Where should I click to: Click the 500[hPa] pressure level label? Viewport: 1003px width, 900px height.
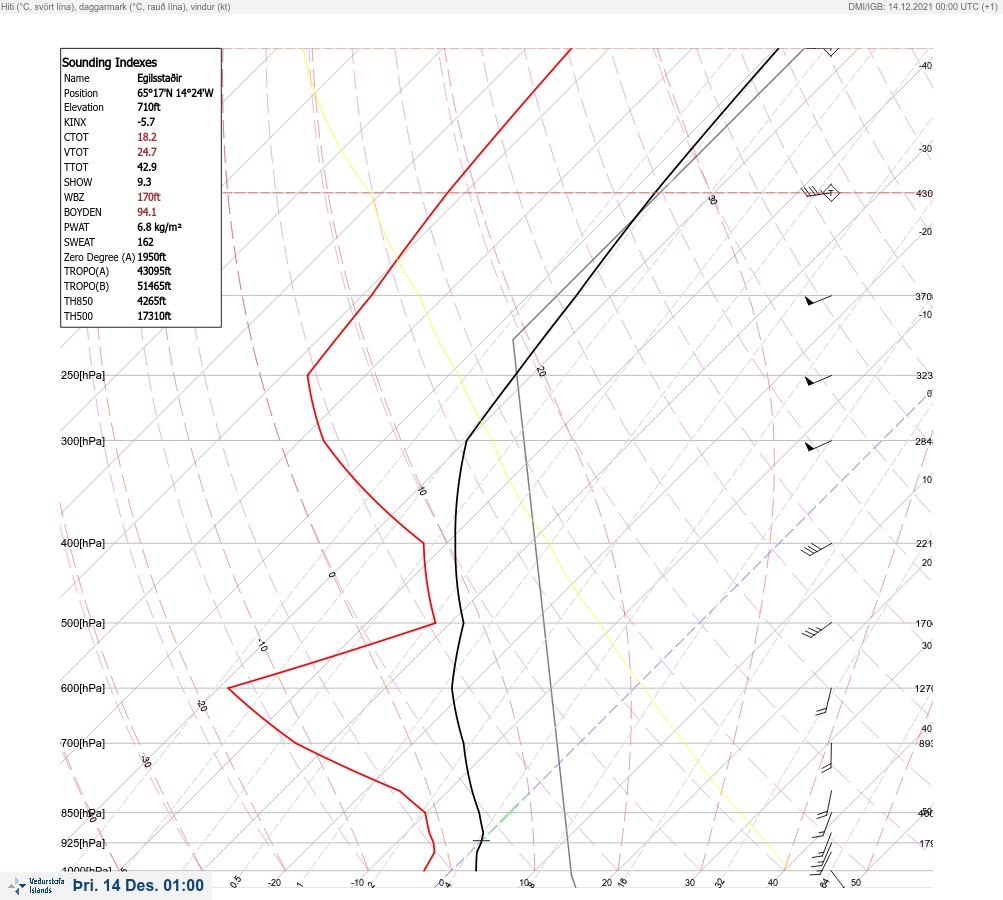(83, 623)
